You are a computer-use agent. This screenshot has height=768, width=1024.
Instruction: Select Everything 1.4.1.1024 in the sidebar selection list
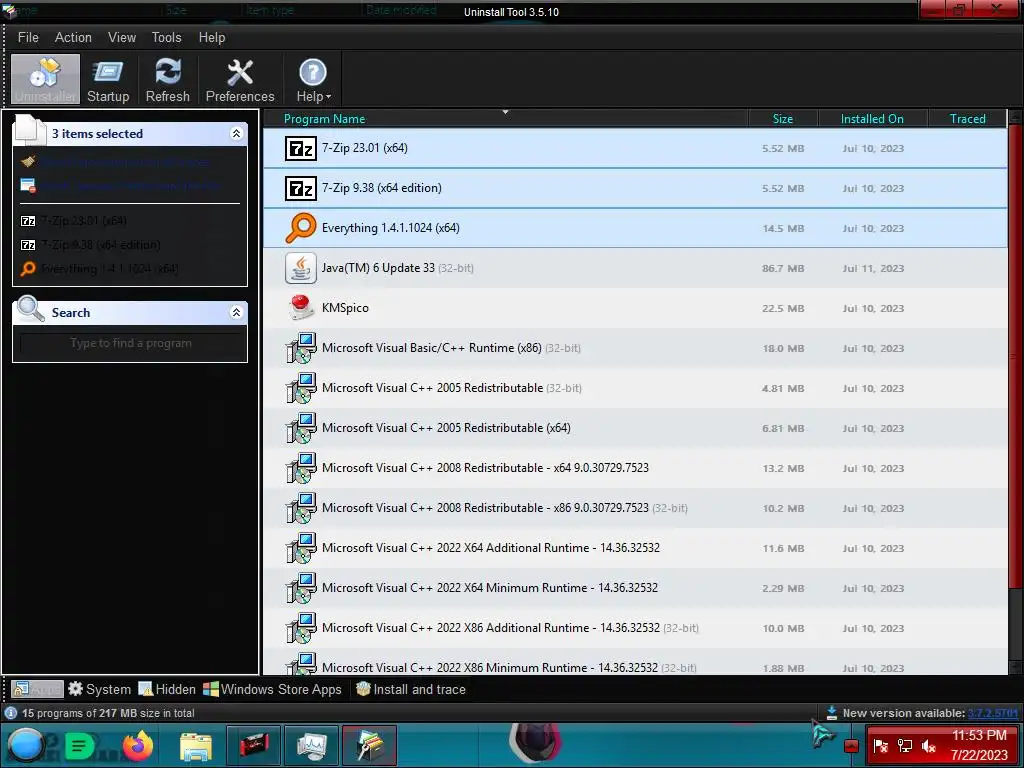coord(99,268)
